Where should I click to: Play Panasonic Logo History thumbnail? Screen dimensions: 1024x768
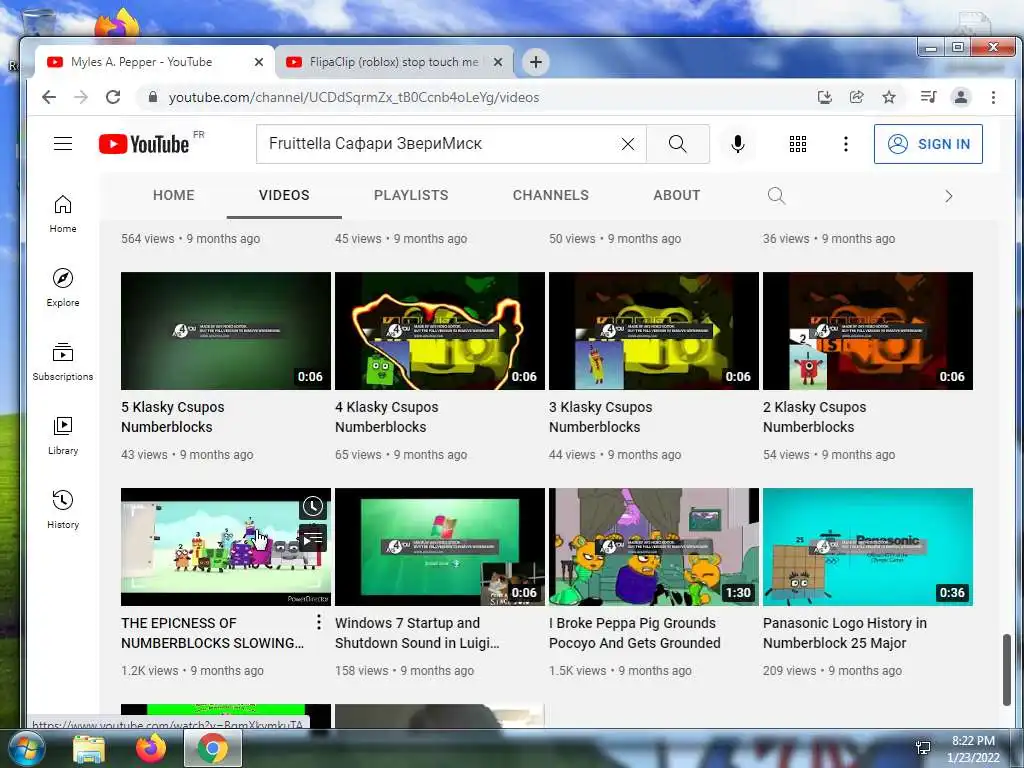coord(868,547)
